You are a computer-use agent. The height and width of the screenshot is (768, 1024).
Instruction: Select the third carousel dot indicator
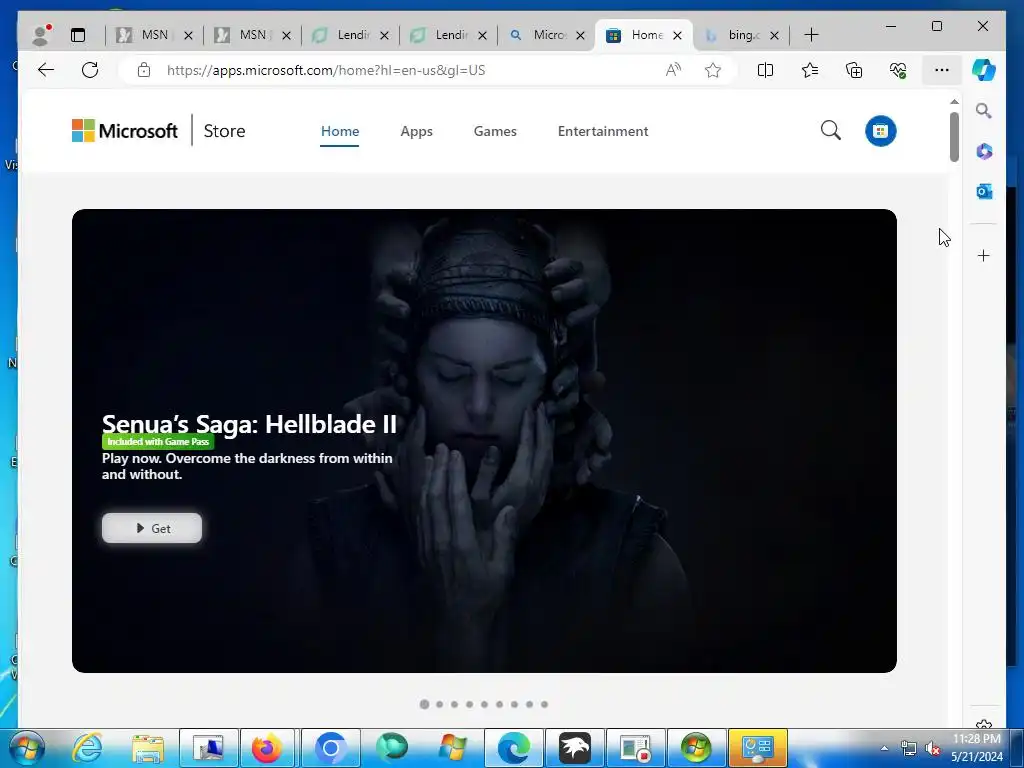click(x=455, y=704)
